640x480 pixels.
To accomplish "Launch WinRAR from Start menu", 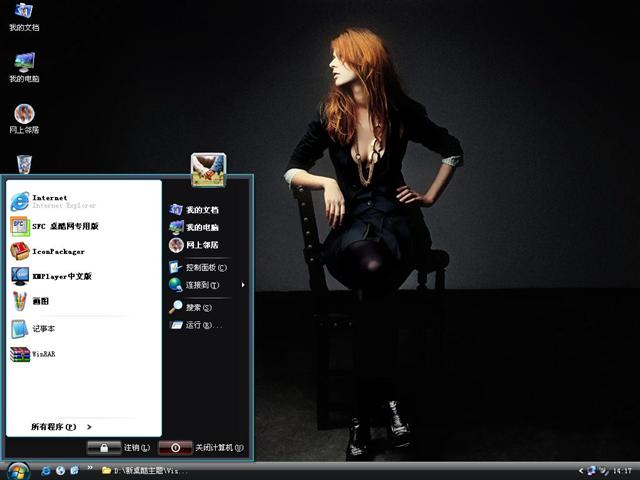I will [x=33, y=354].
